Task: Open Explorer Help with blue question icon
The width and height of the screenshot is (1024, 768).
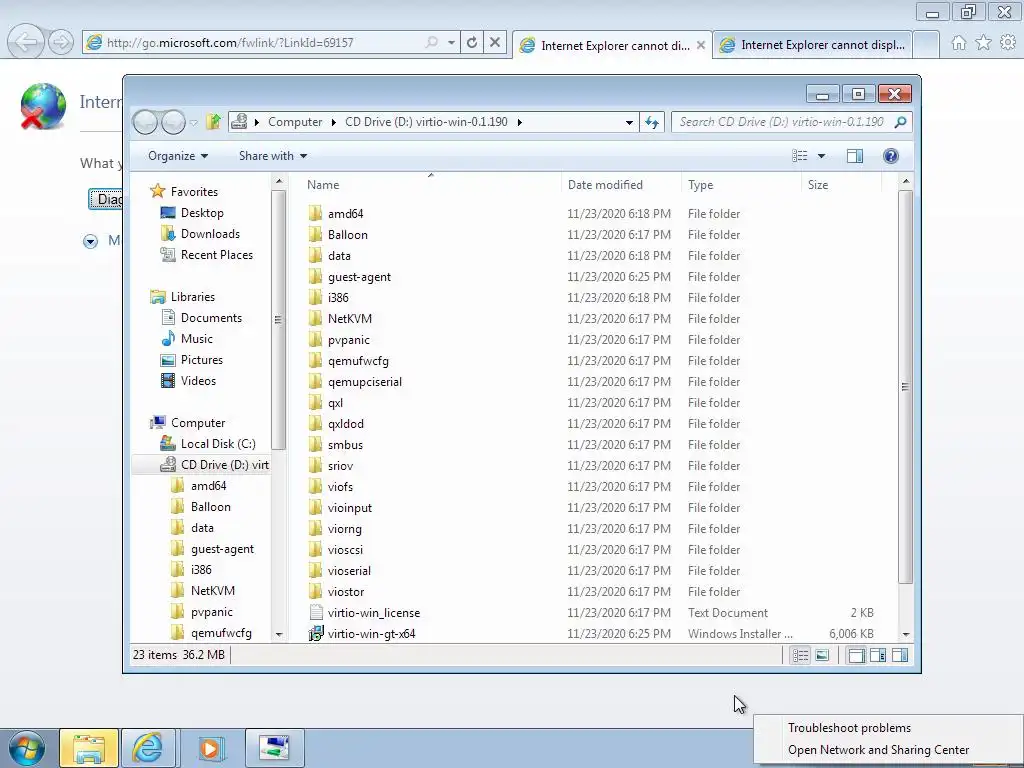Action: [x=891, y=155]
